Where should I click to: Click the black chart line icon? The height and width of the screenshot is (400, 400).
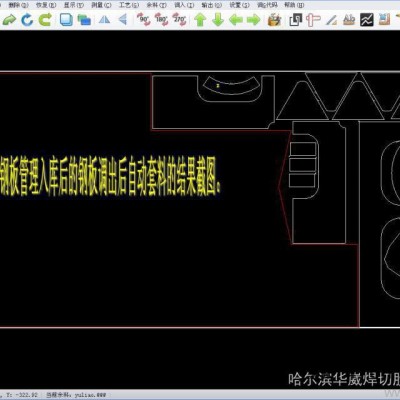tap(366, 20)
